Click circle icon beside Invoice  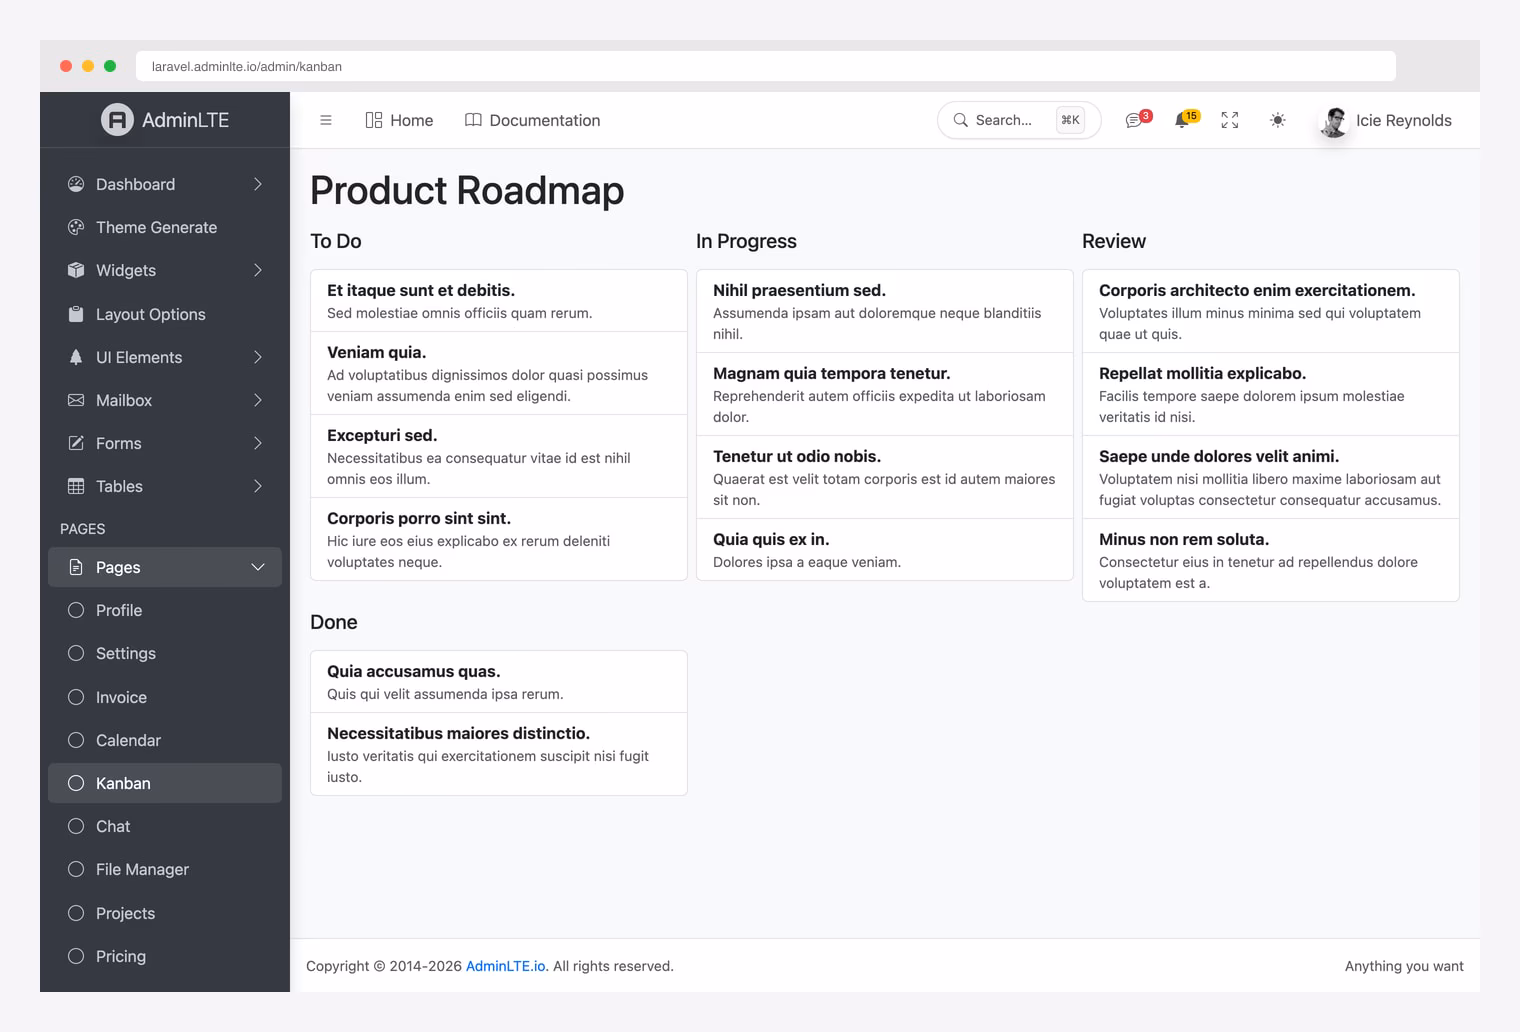[x=76, y=697]
